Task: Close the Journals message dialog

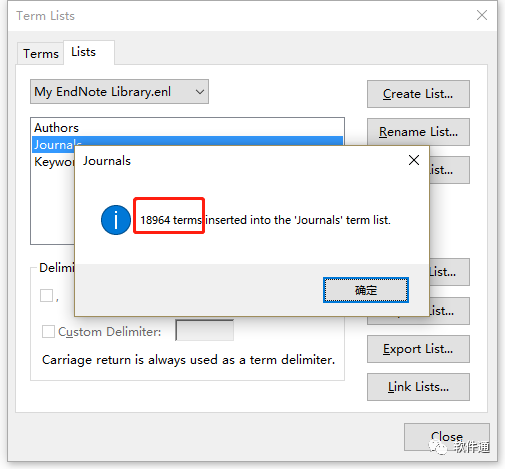Action: pos(414,160)
